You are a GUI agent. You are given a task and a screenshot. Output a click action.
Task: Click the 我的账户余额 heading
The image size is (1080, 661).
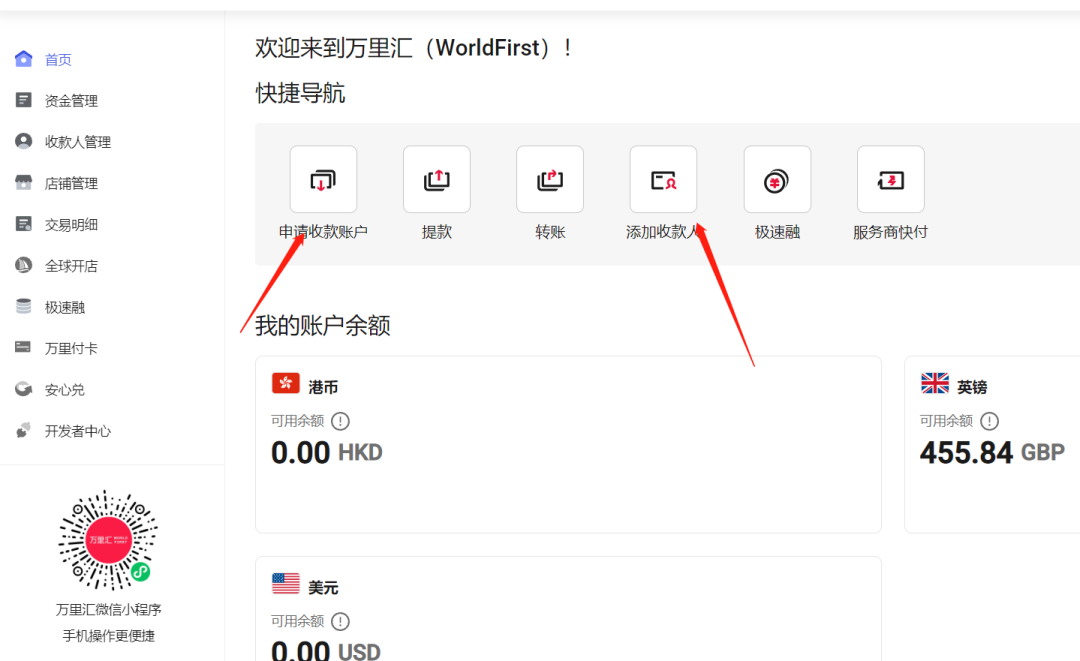(x=322, y=325)
